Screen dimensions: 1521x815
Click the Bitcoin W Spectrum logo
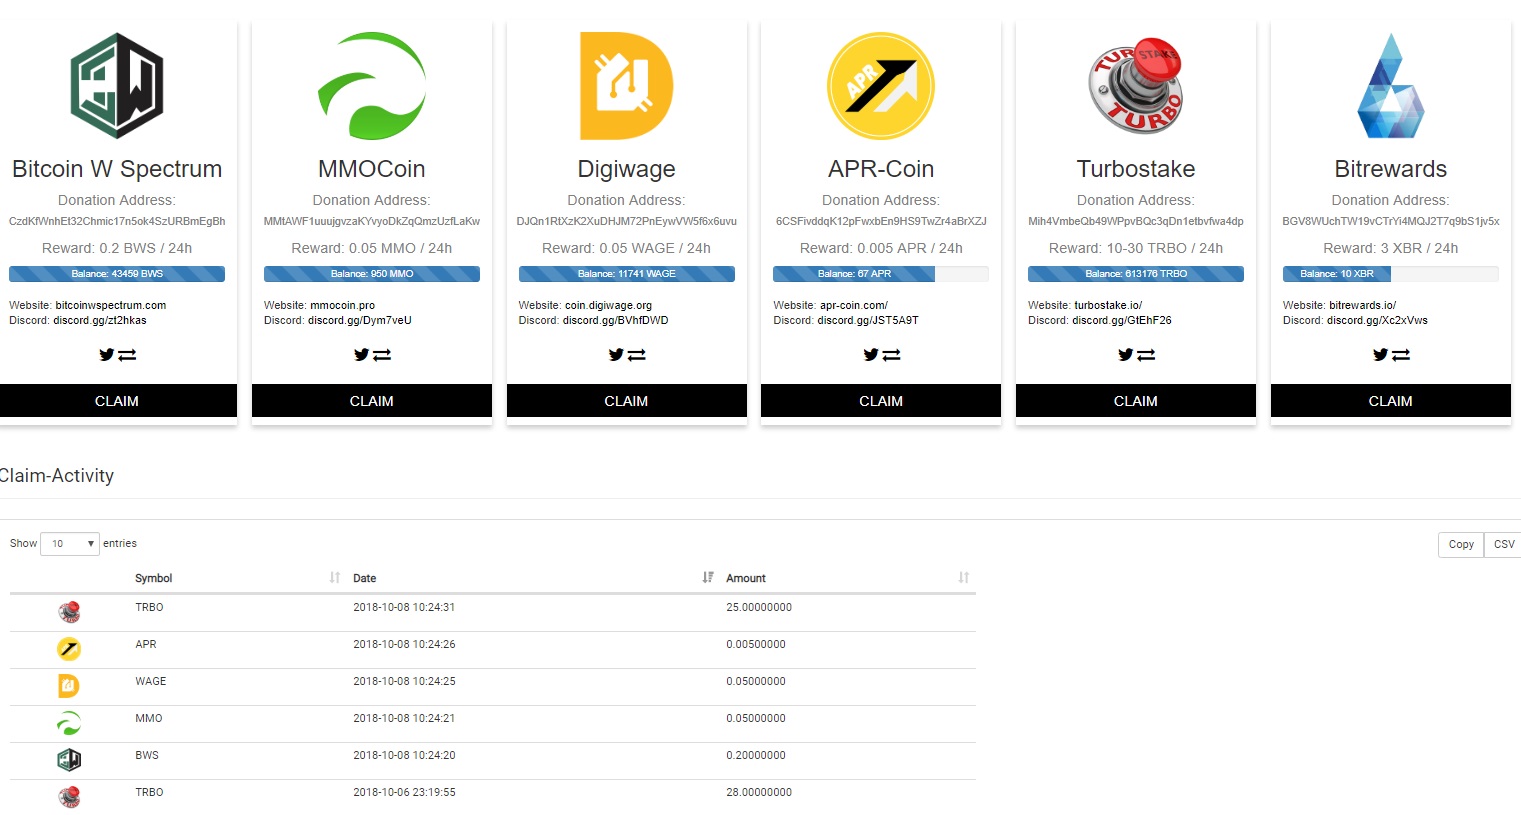point(117,86)
